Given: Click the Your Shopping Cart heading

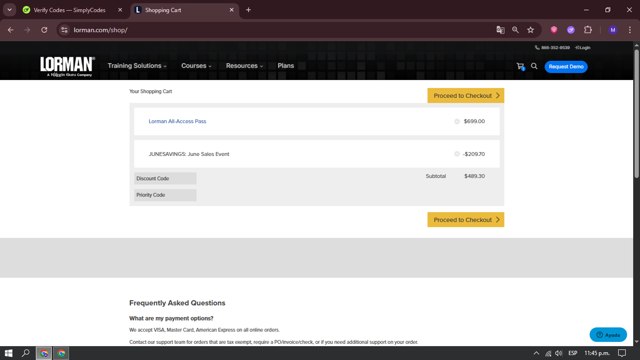Looking at the screenshot, I should (151, 91).
